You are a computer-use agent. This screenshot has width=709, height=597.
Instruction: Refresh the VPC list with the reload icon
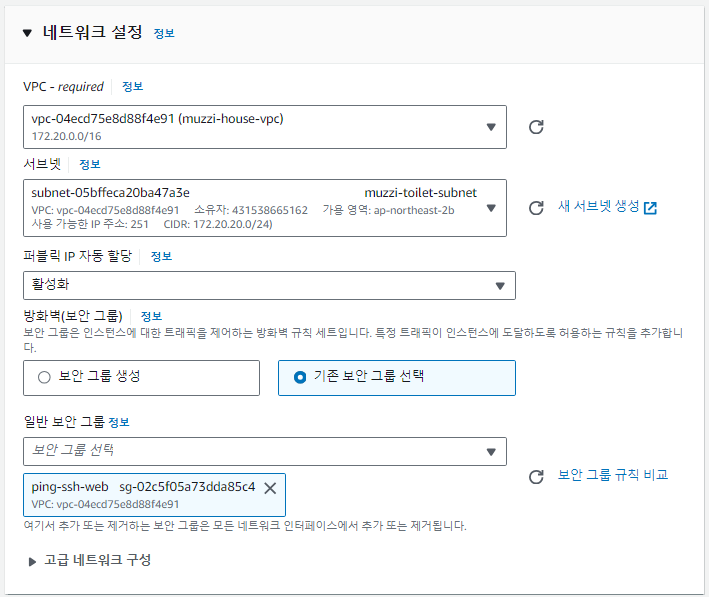tap(536, 127)
